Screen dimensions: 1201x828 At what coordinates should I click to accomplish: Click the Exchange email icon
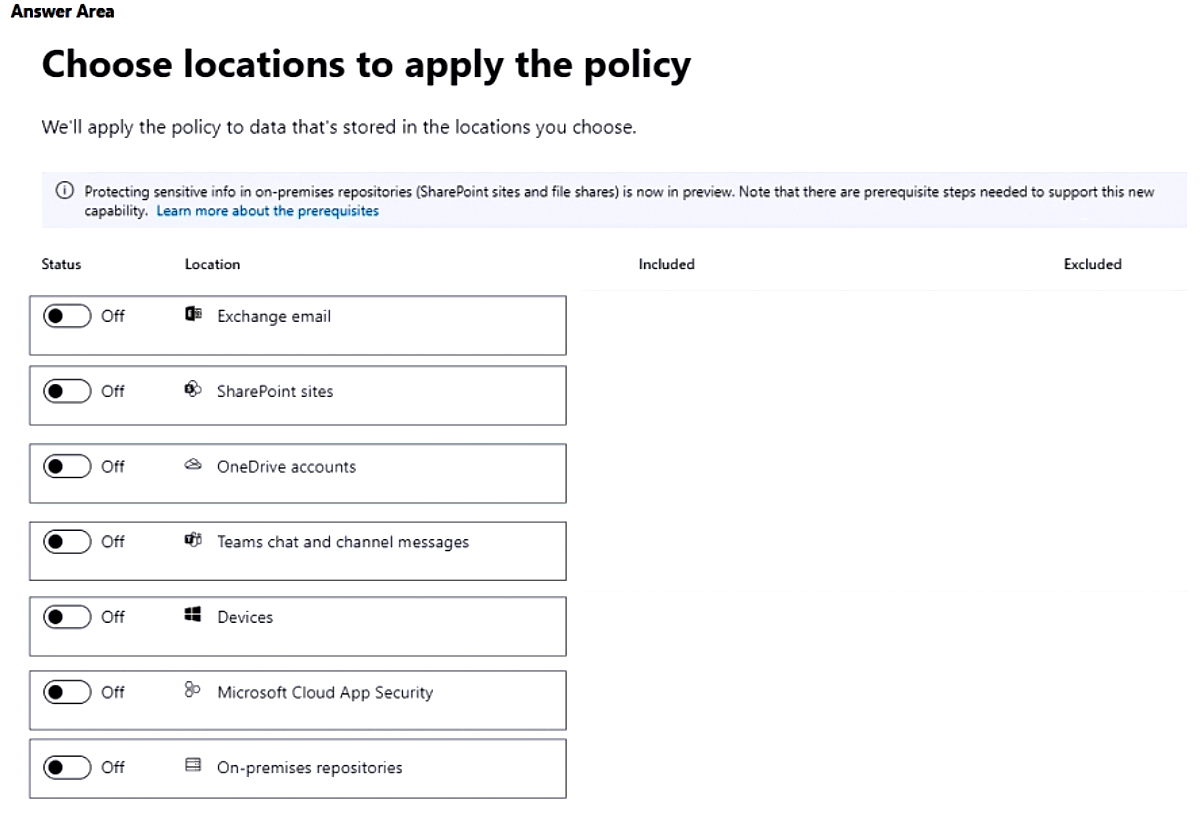click(x=193, y=316)
